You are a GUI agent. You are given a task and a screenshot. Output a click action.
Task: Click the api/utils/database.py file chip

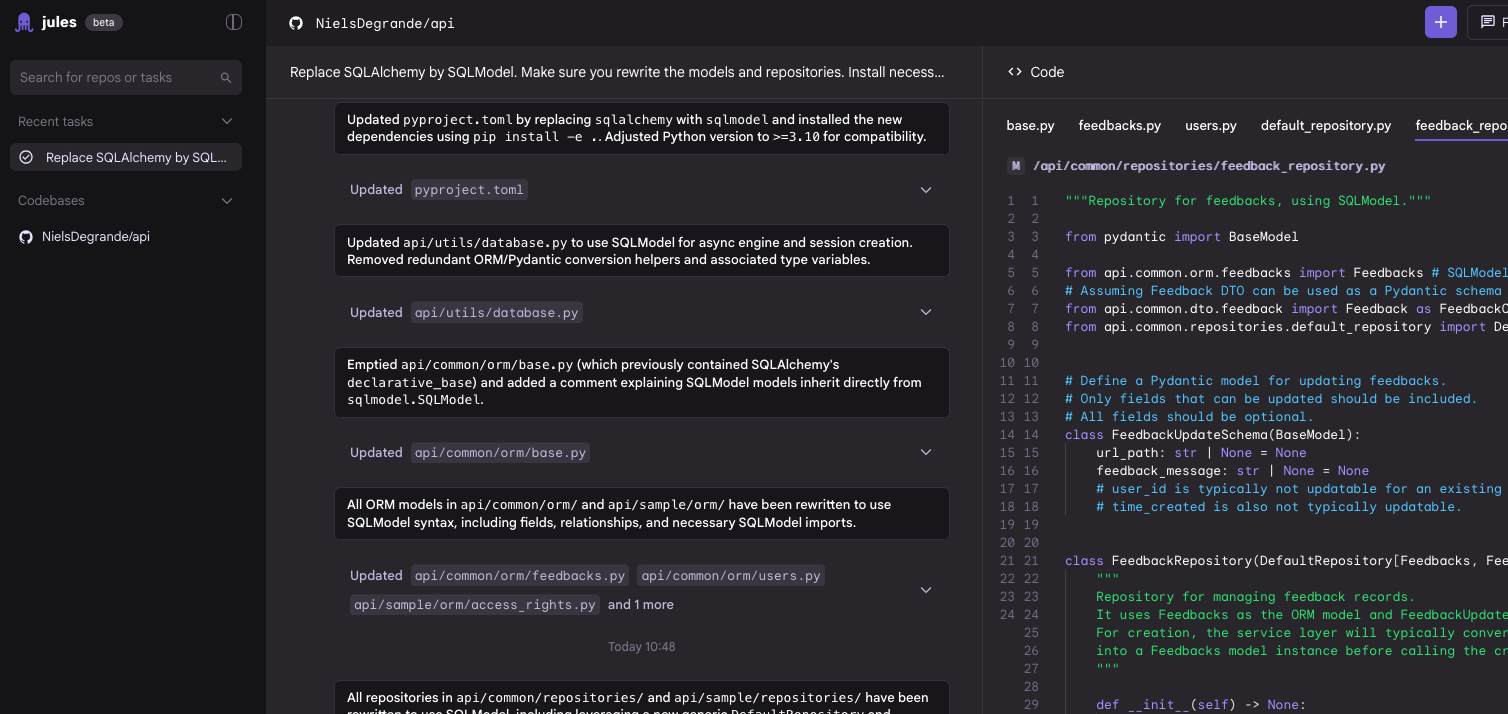coord(496,312)
